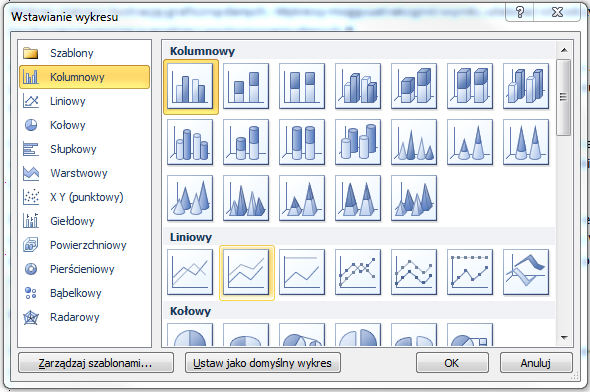Click the Zarządzaj szablonami button
Screen dimensions: 590x392
(x=96, y=363)
